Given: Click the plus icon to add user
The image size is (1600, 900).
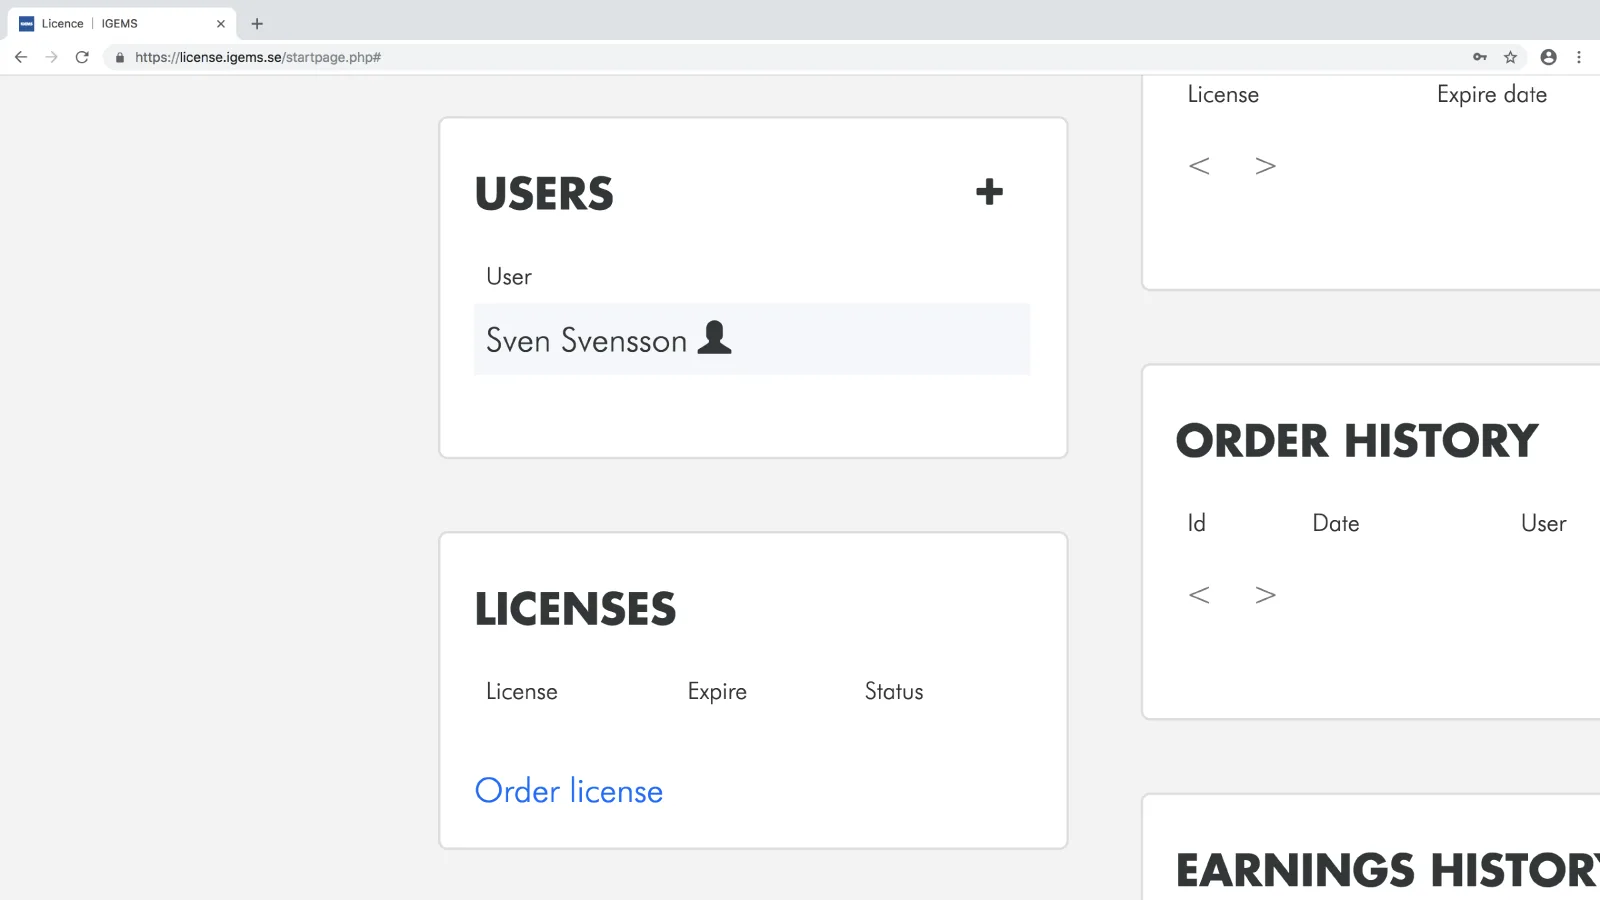Looking at the screenshot, I should pos(989,192).
